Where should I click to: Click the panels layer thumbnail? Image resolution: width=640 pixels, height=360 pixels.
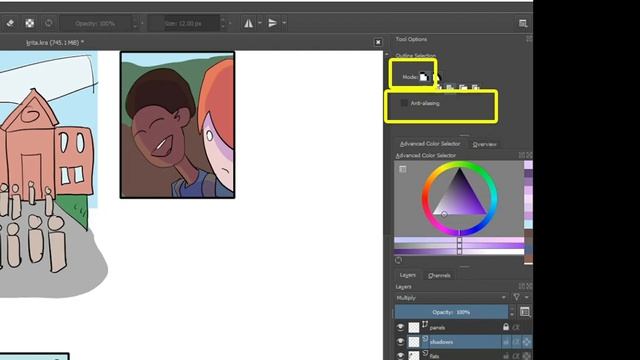pyautogui.click(x=414, y=327)
